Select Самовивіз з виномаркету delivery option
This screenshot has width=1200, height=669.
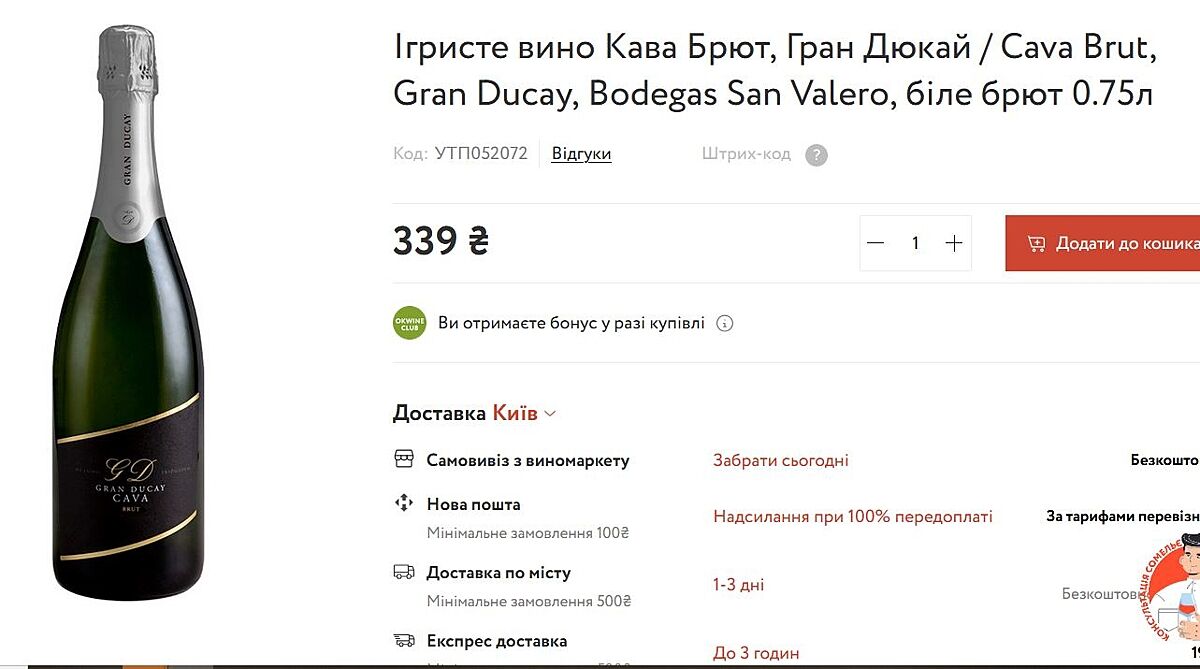click(528, 461)
